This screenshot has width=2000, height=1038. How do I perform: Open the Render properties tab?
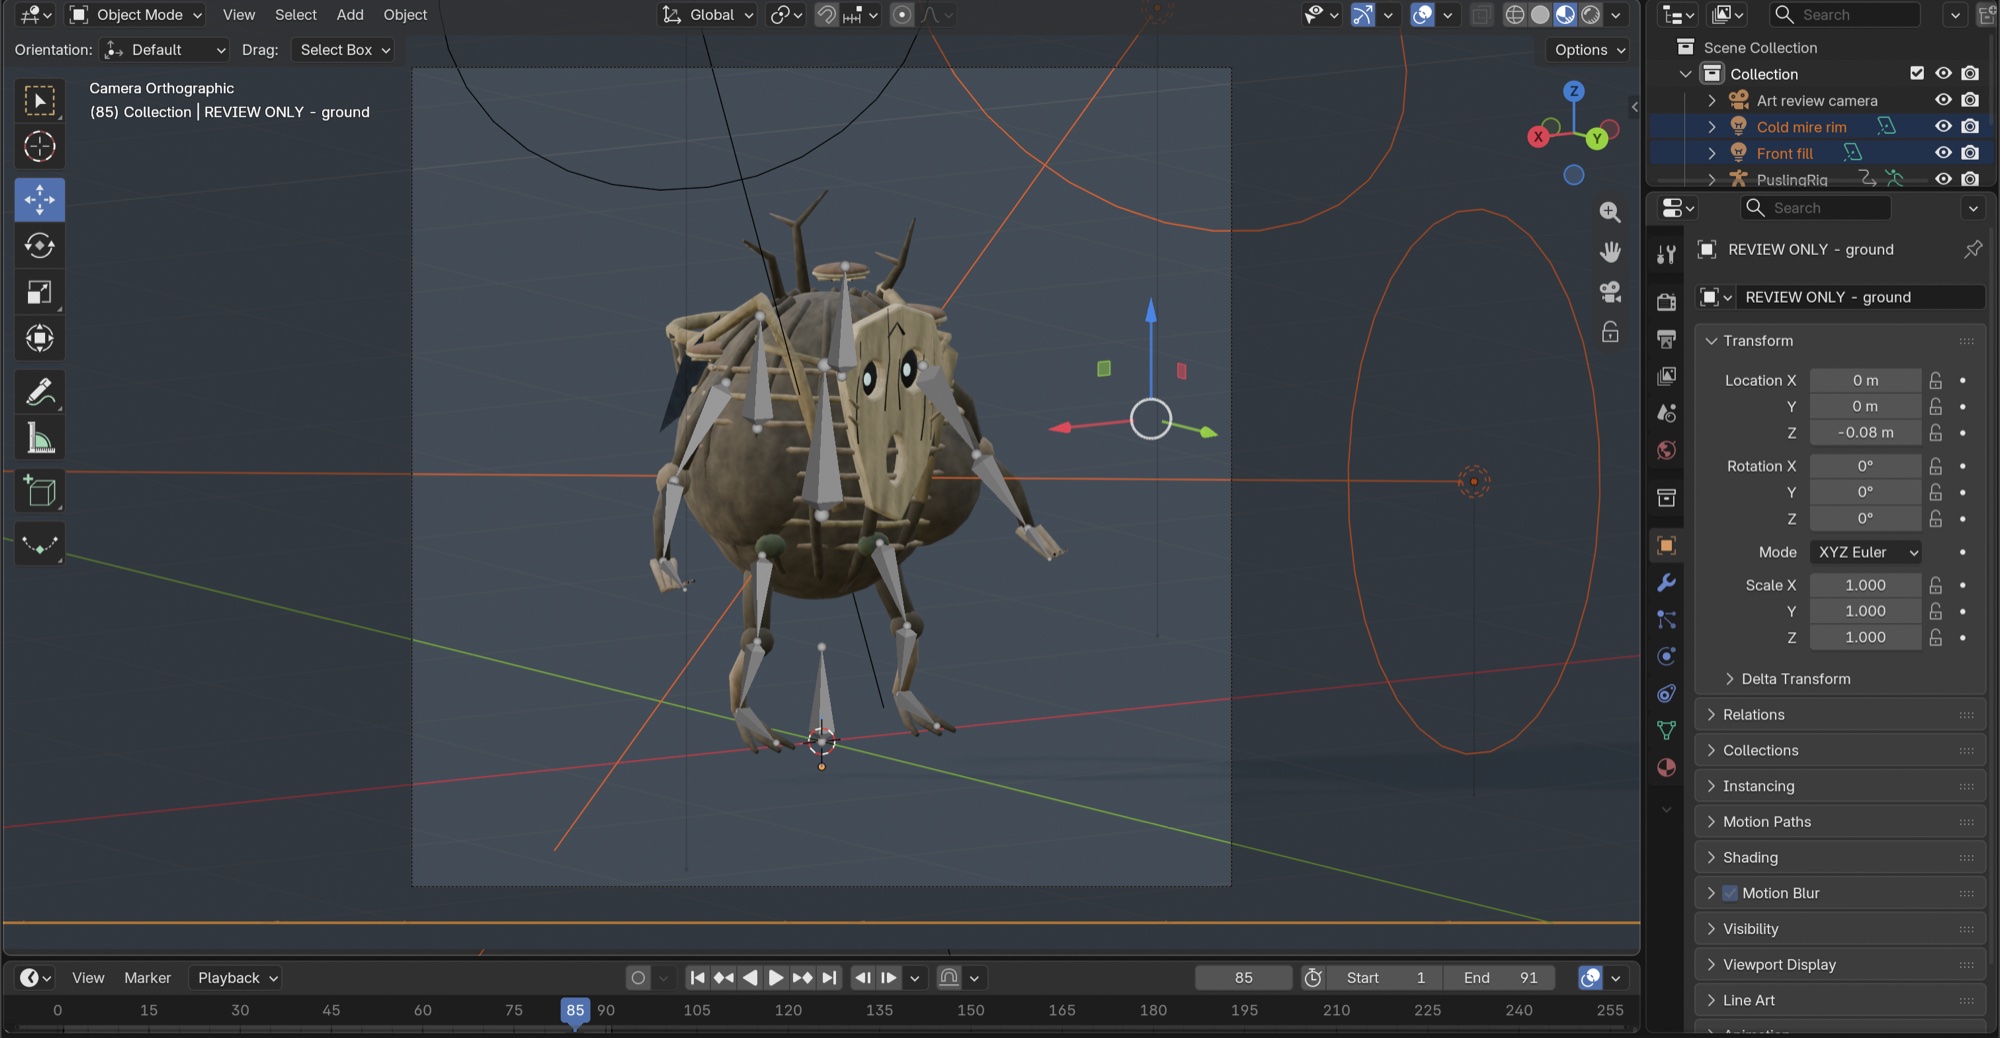click(x=1666, y=302)
